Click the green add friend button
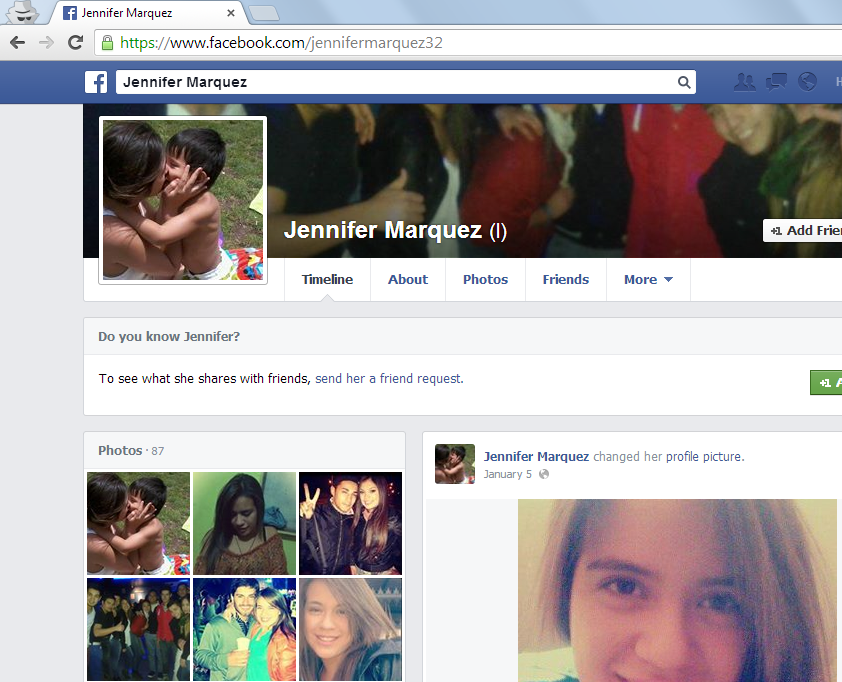Screen dimensions: 842x682 coord(826,382)
